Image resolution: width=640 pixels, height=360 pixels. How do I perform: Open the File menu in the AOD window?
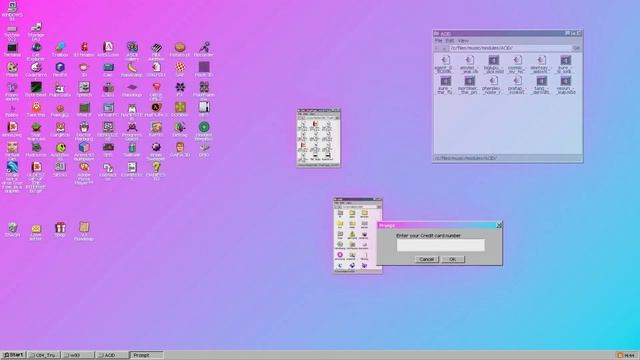[438, 41]
